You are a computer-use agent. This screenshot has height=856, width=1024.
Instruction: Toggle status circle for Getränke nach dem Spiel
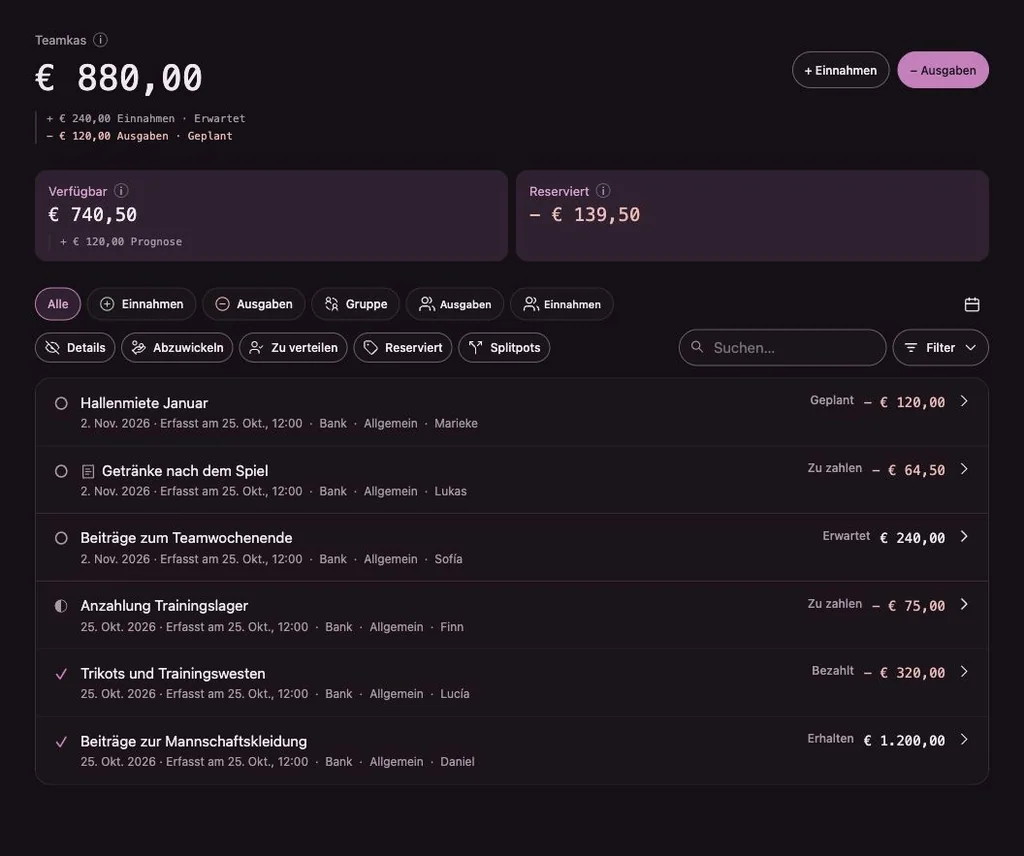(61, 471)
